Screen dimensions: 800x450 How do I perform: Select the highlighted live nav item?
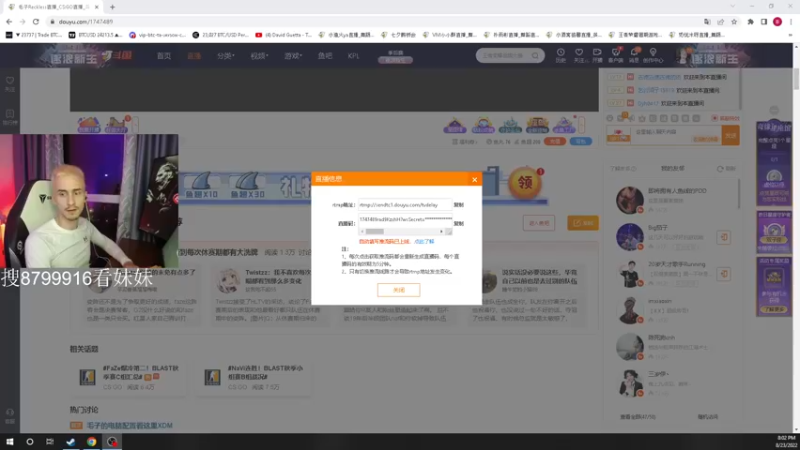(x=194, y=56)
